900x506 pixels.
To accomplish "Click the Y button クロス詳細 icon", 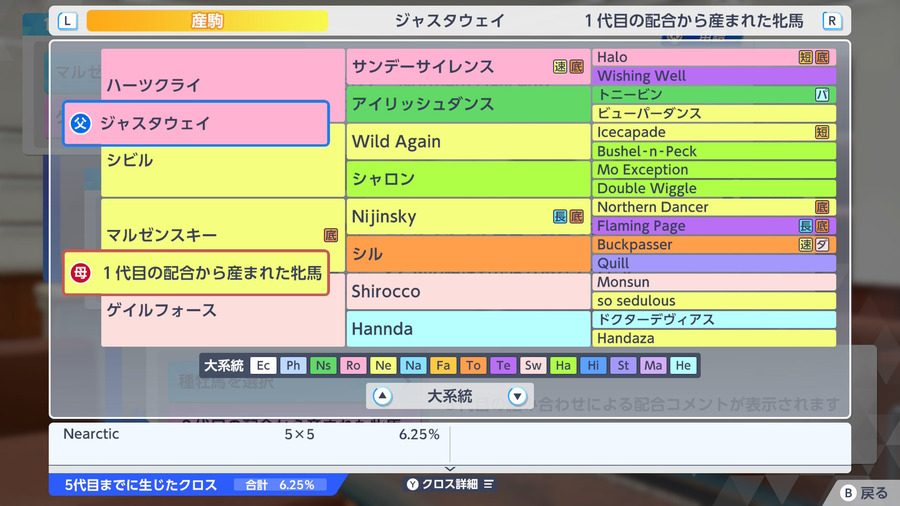I will click(x=412, y=484).
